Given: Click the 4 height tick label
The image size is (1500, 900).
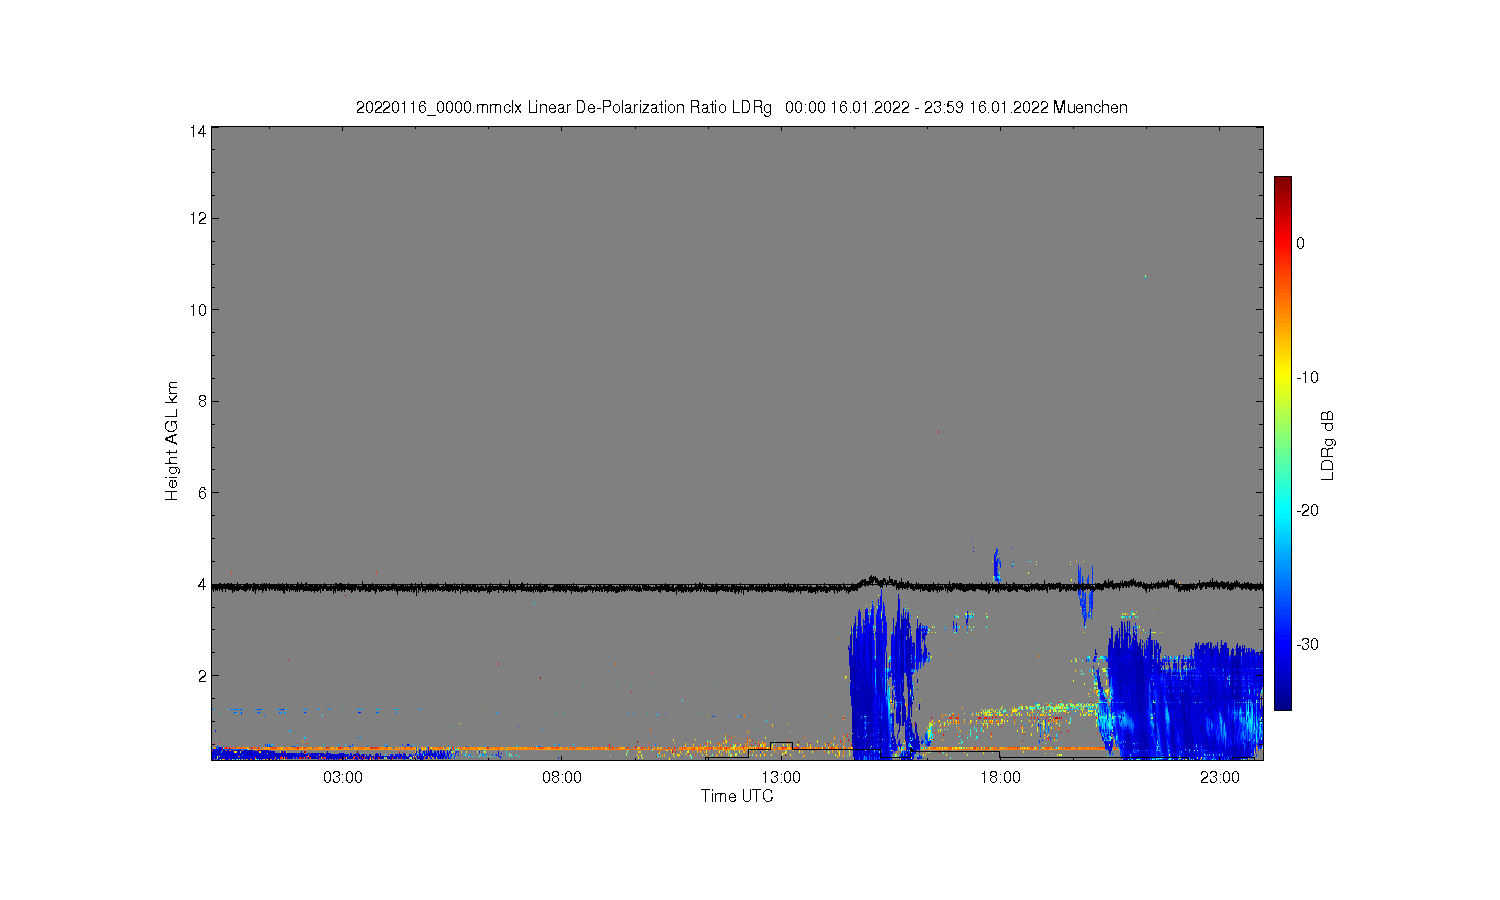Looking at the screenshot, I should pos(202,584).
